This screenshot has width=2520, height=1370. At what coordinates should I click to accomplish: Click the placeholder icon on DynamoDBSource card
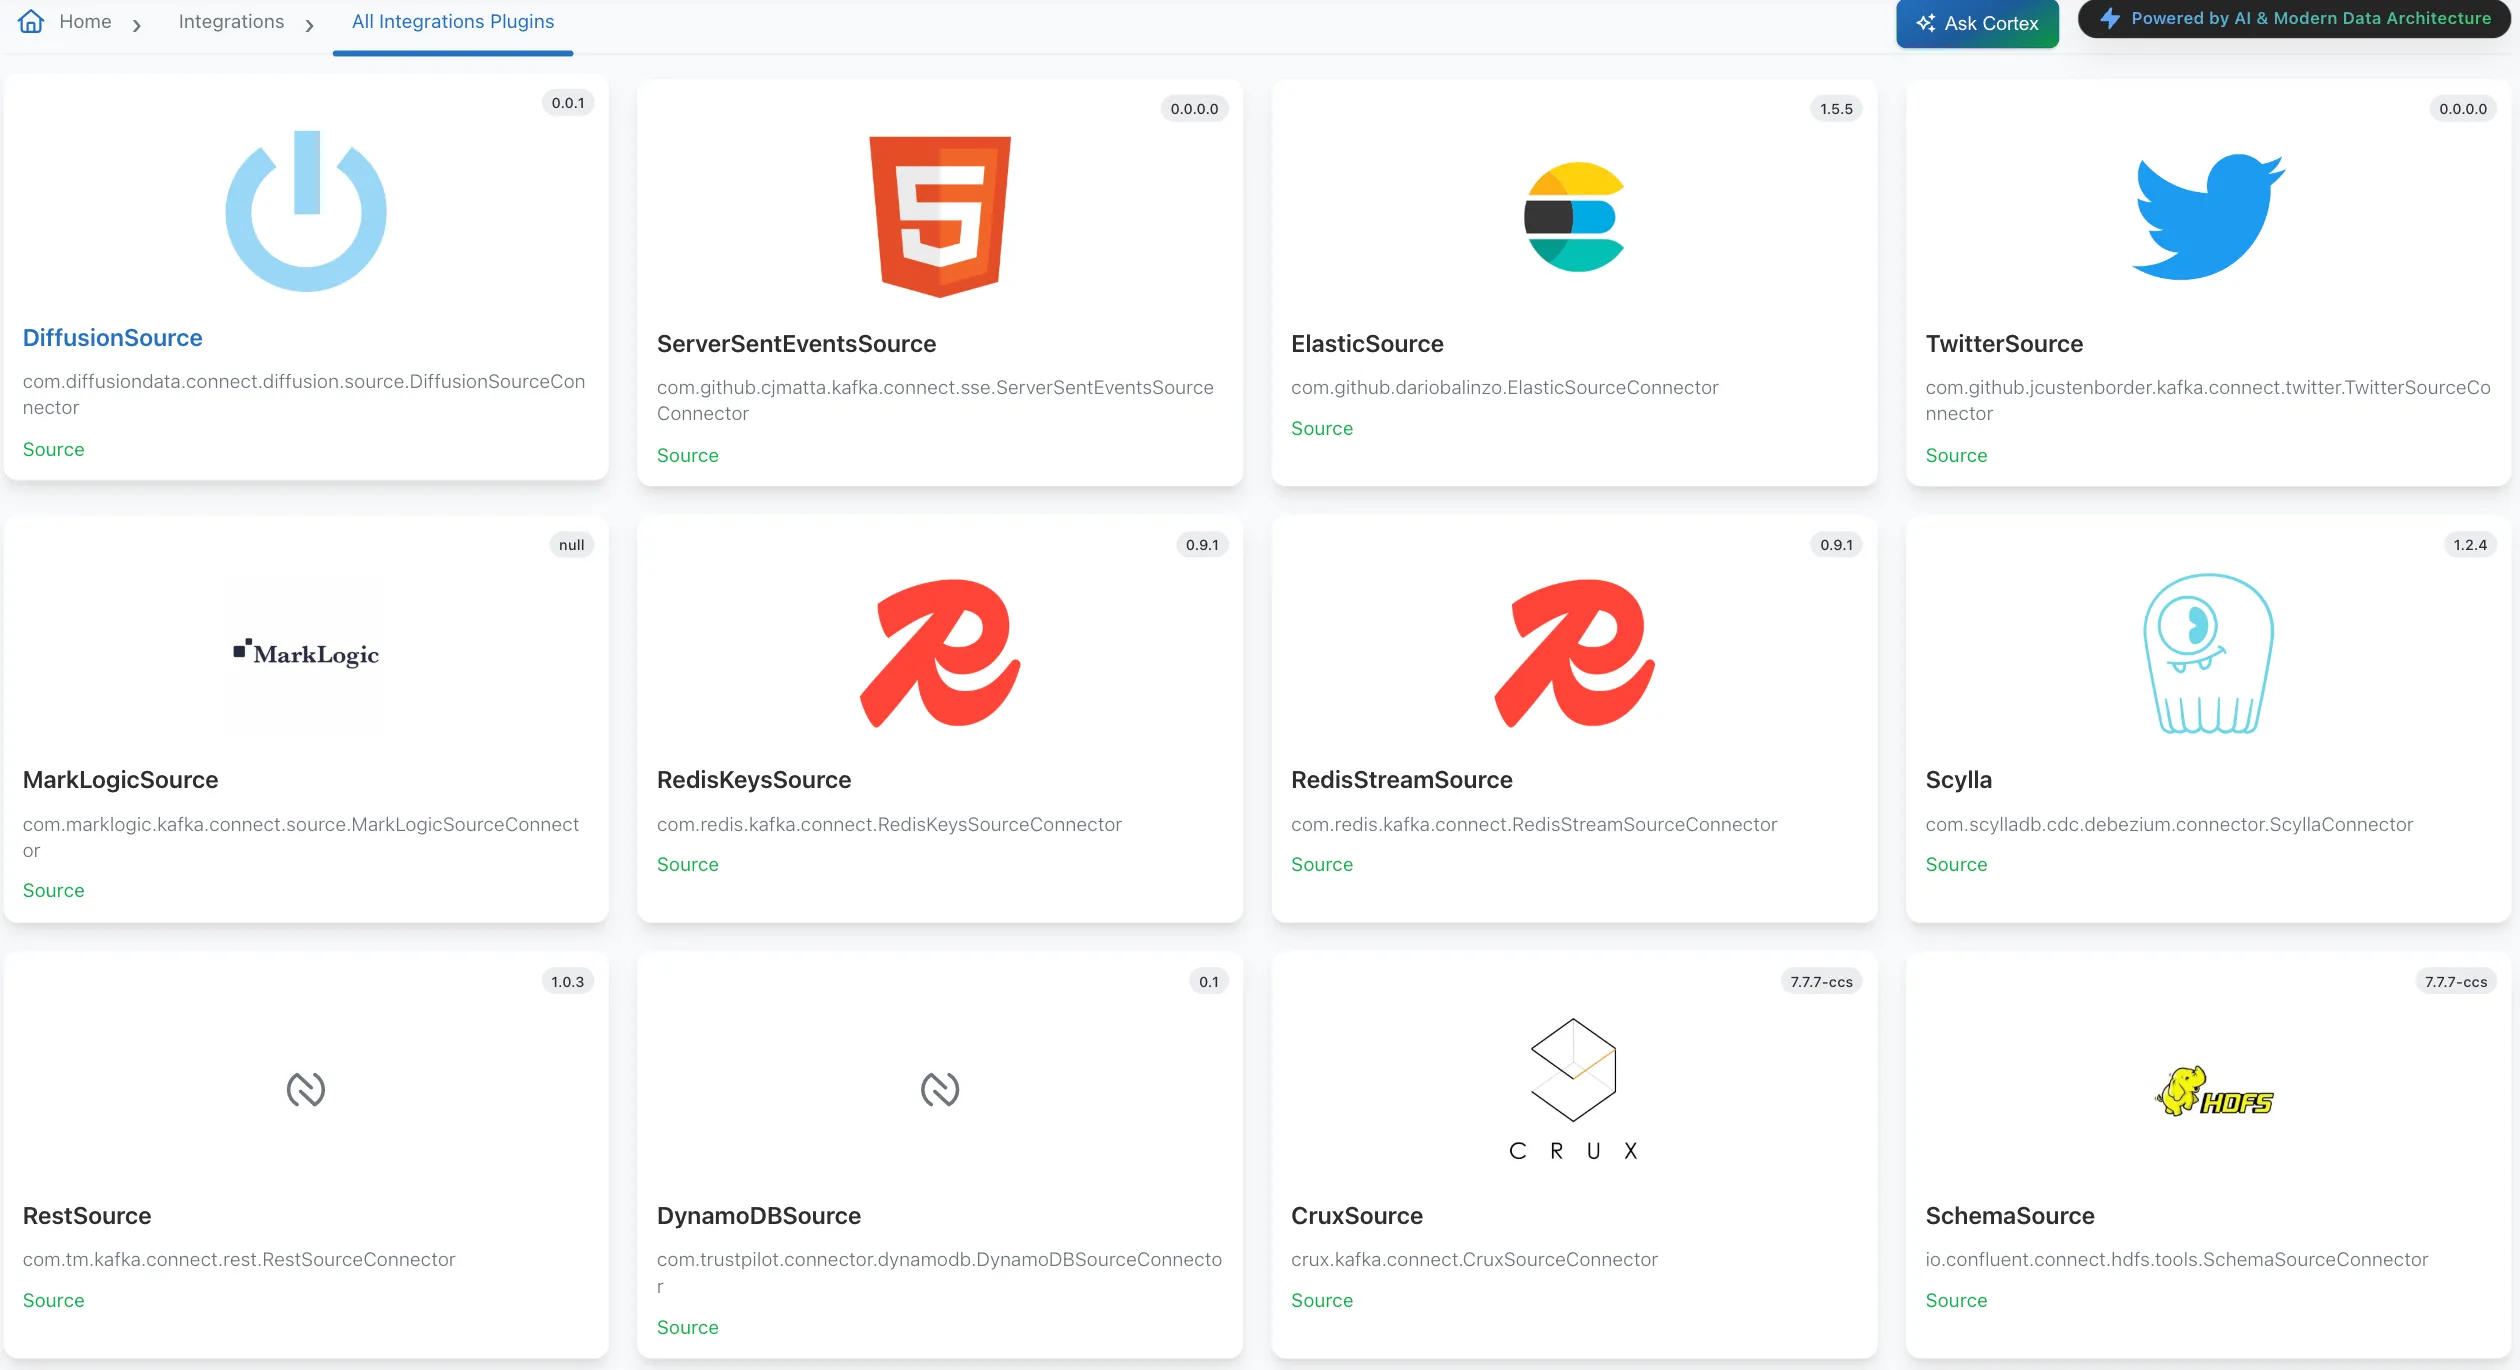[x=940, y=1089]
